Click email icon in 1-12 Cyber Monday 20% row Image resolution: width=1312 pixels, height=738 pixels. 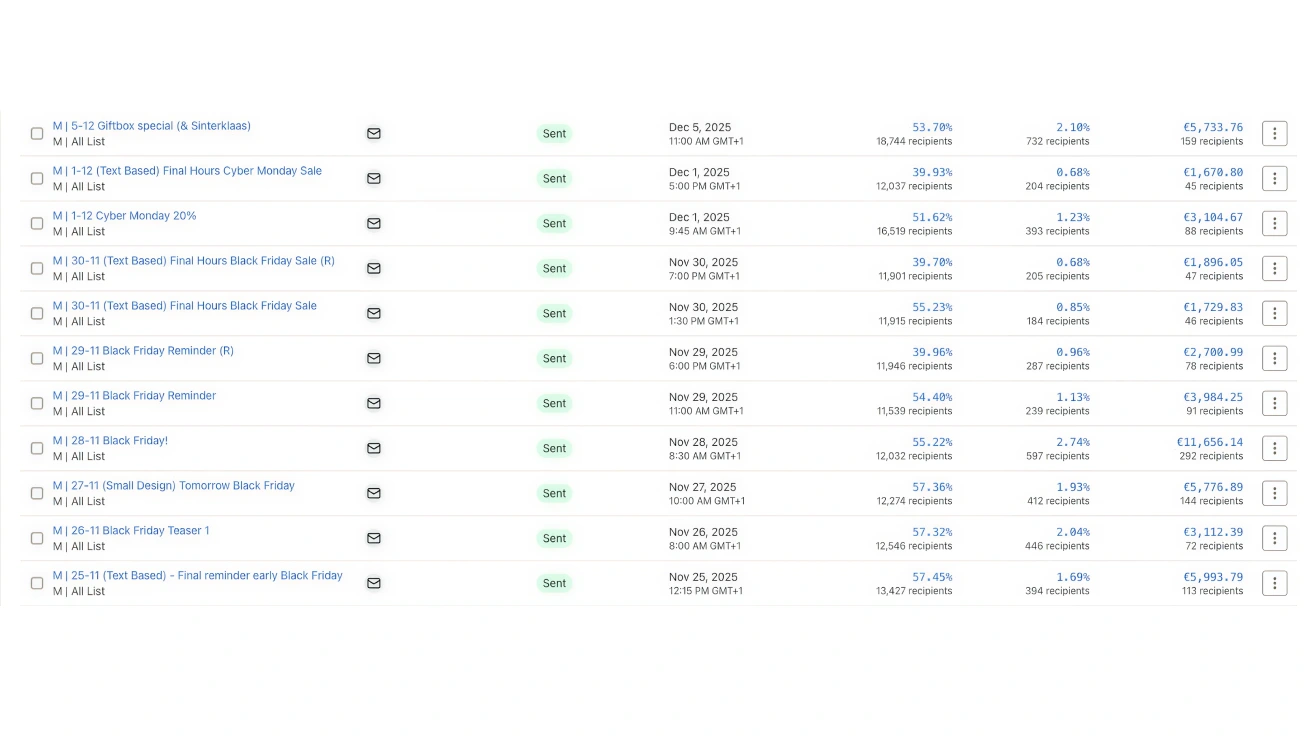(x=373, y=223)
